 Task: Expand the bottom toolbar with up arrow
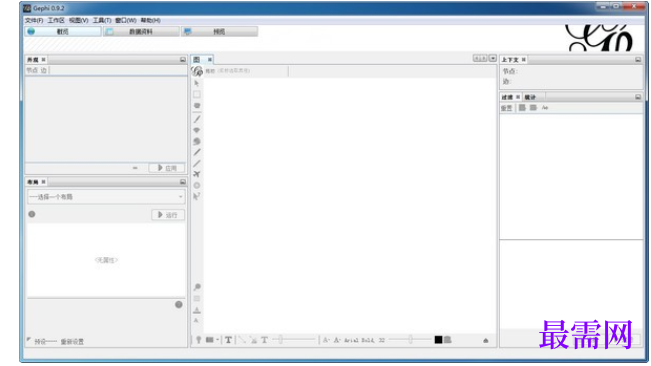coord(486,341)
